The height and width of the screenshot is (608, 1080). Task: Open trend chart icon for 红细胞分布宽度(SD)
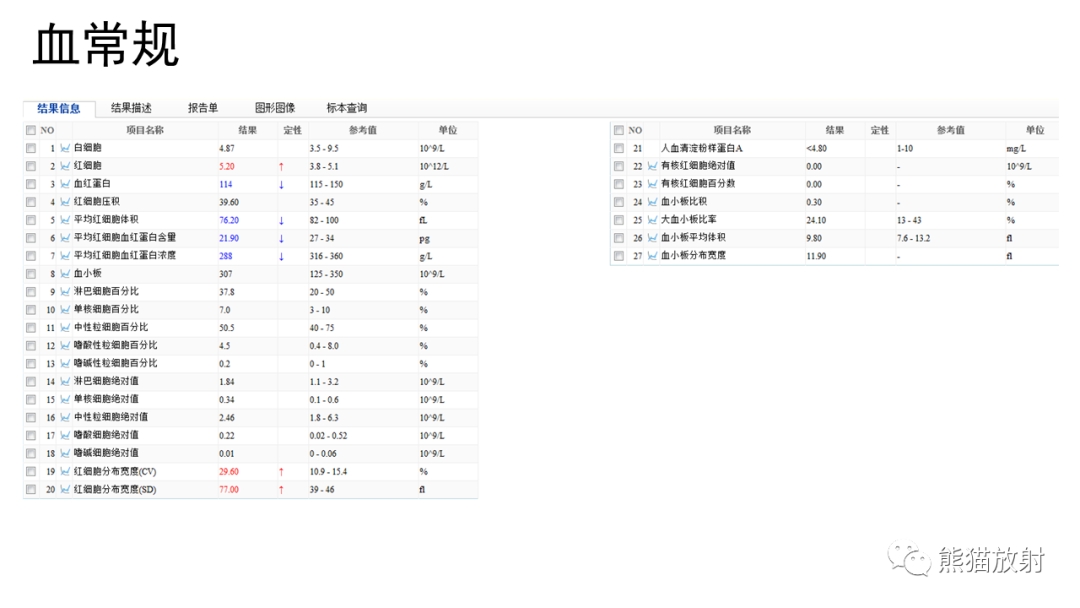click(65, 489)
